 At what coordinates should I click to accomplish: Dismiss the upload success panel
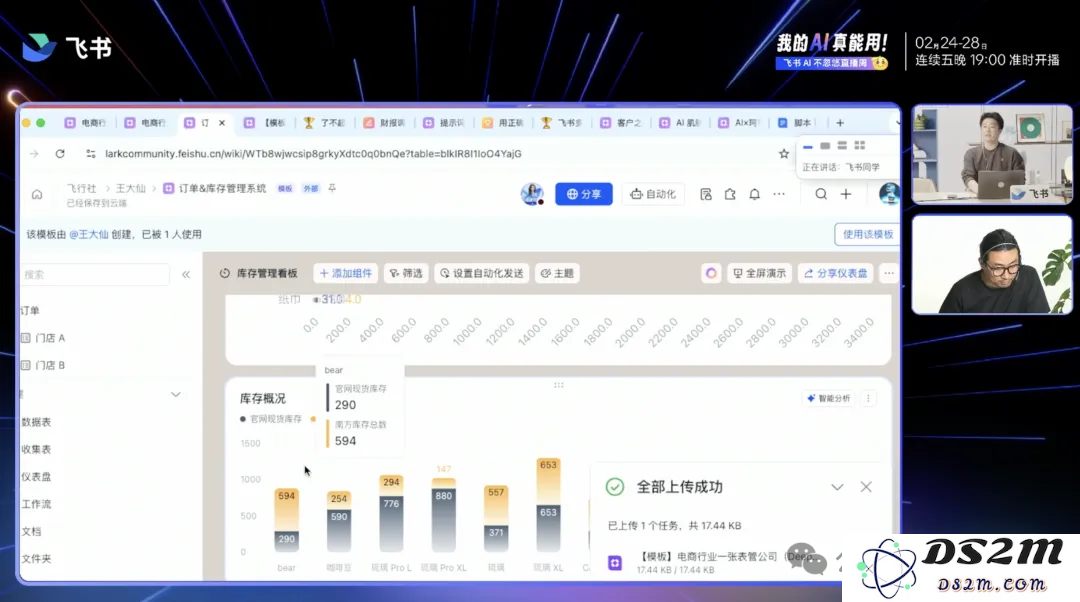coord(866,487)
